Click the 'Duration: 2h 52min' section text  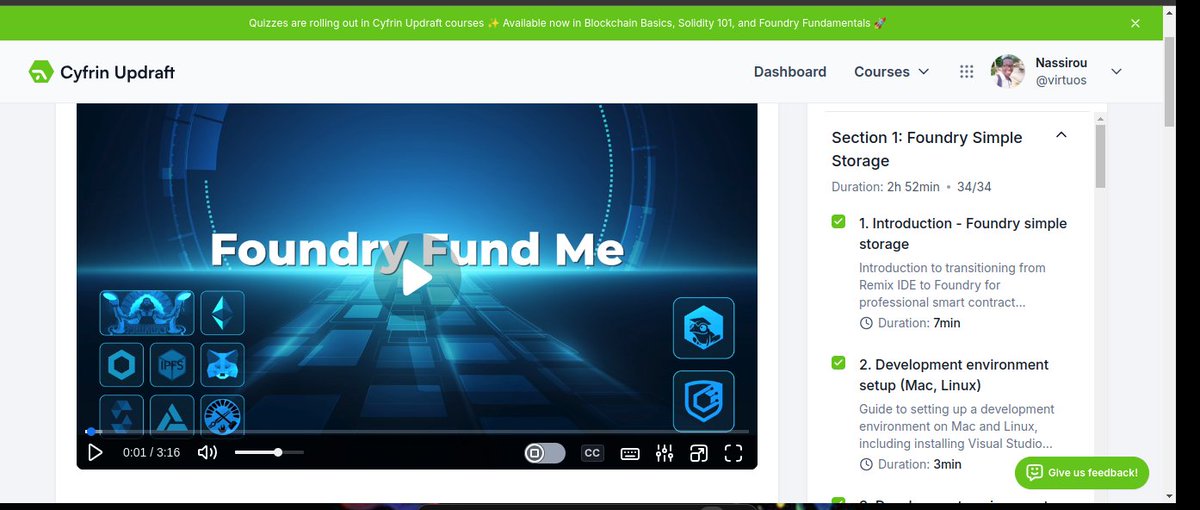(885, 187)
